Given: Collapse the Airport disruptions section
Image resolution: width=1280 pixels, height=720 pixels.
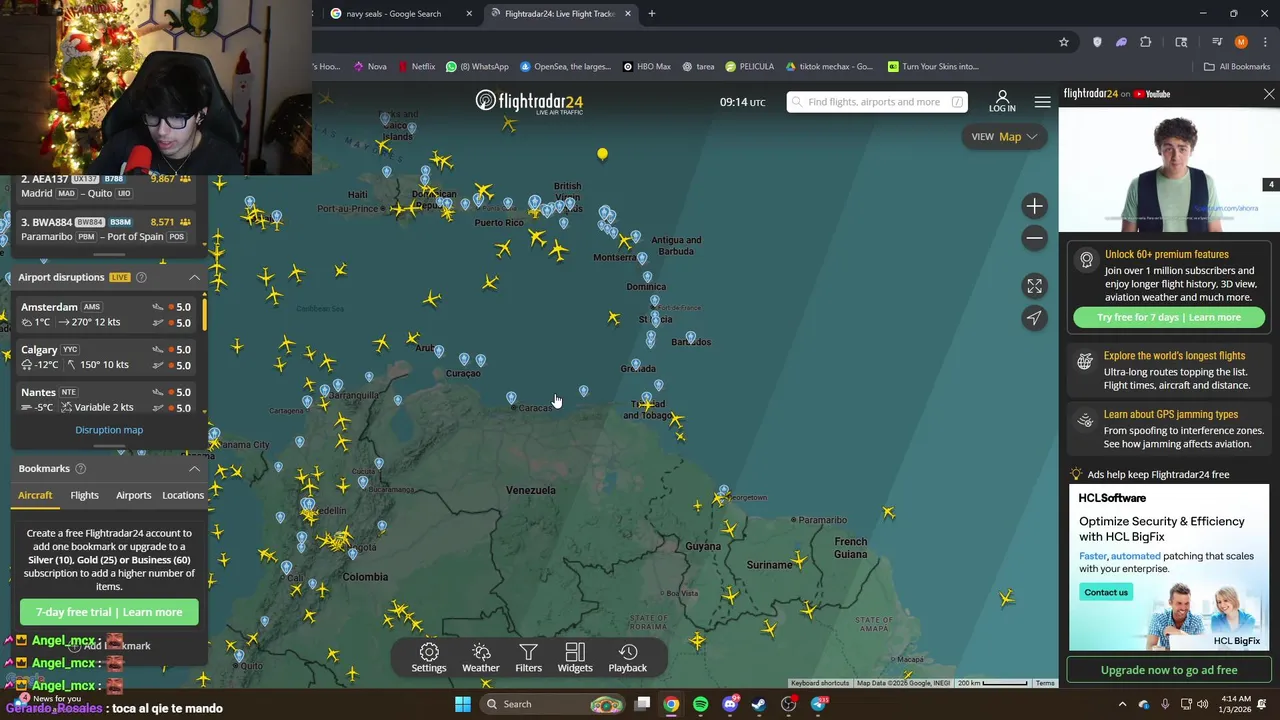Looking at the screenshot, I should tap(195, 277).
